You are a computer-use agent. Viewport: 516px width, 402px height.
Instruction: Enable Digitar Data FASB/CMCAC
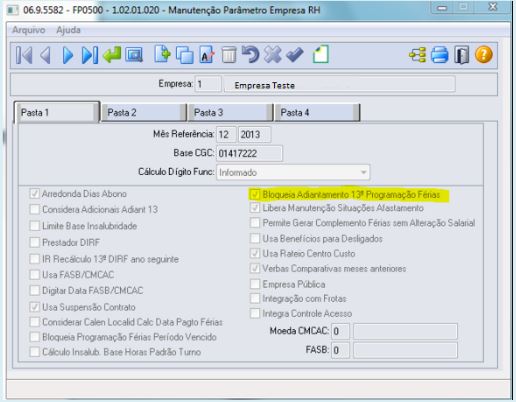coord(35,290)
